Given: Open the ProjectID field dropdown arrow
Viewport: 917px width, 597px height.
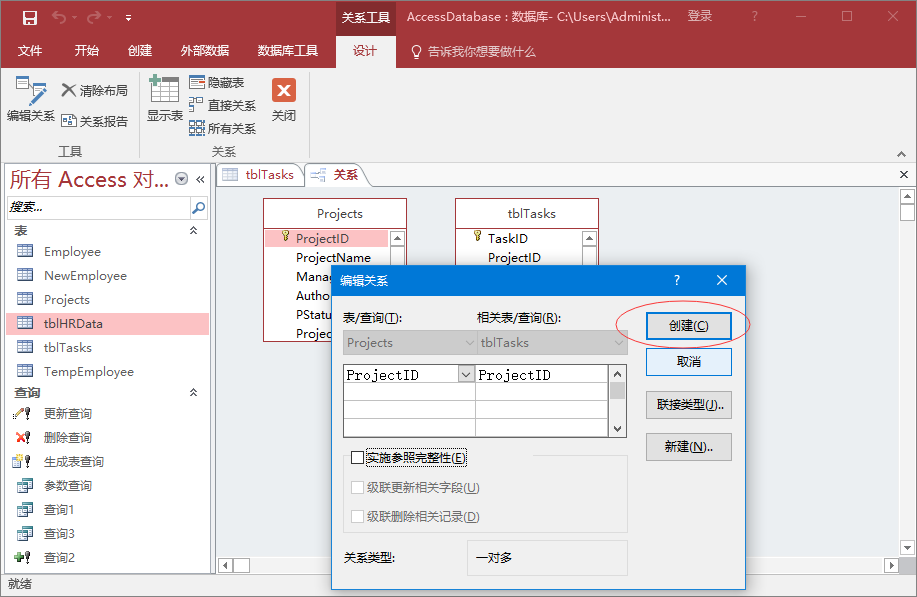Looking at the screenshot, I should 465,375.
